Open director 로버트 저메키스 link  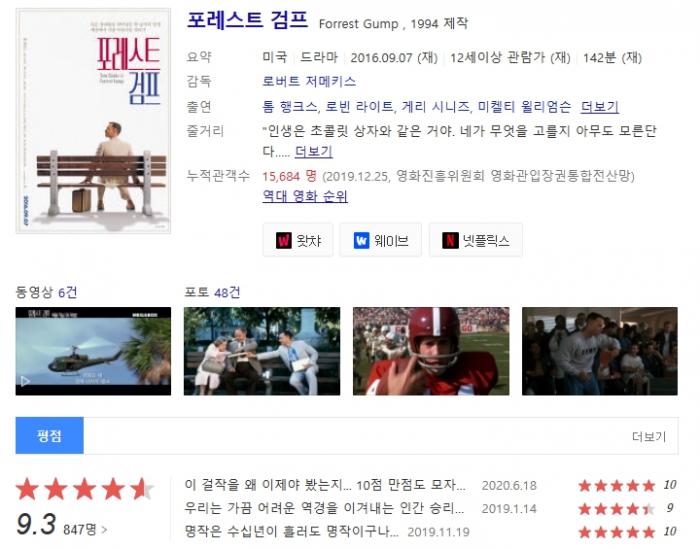309,81
